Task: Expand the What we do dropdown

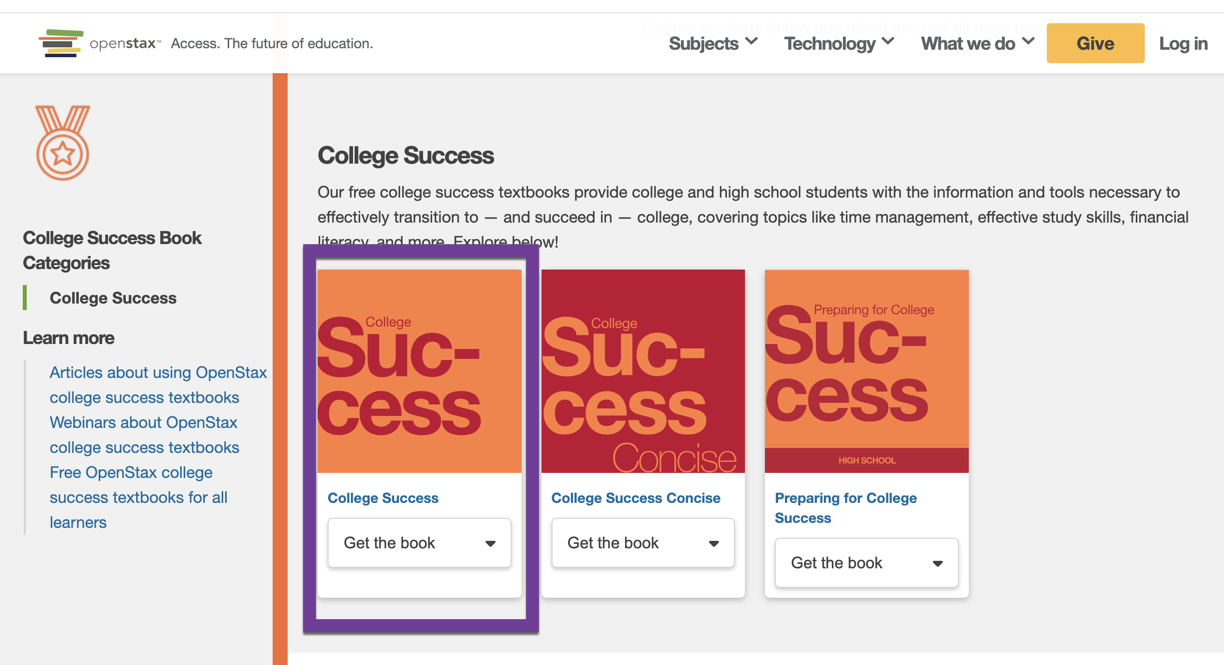Action: pyautogui.click(x=976, y=43)
